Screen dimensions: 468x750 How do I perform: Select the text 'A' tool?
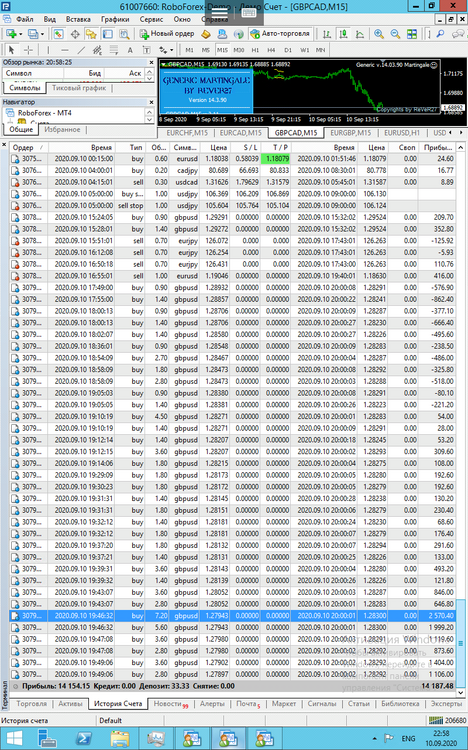pyautogui.click(x=130, y=50)
